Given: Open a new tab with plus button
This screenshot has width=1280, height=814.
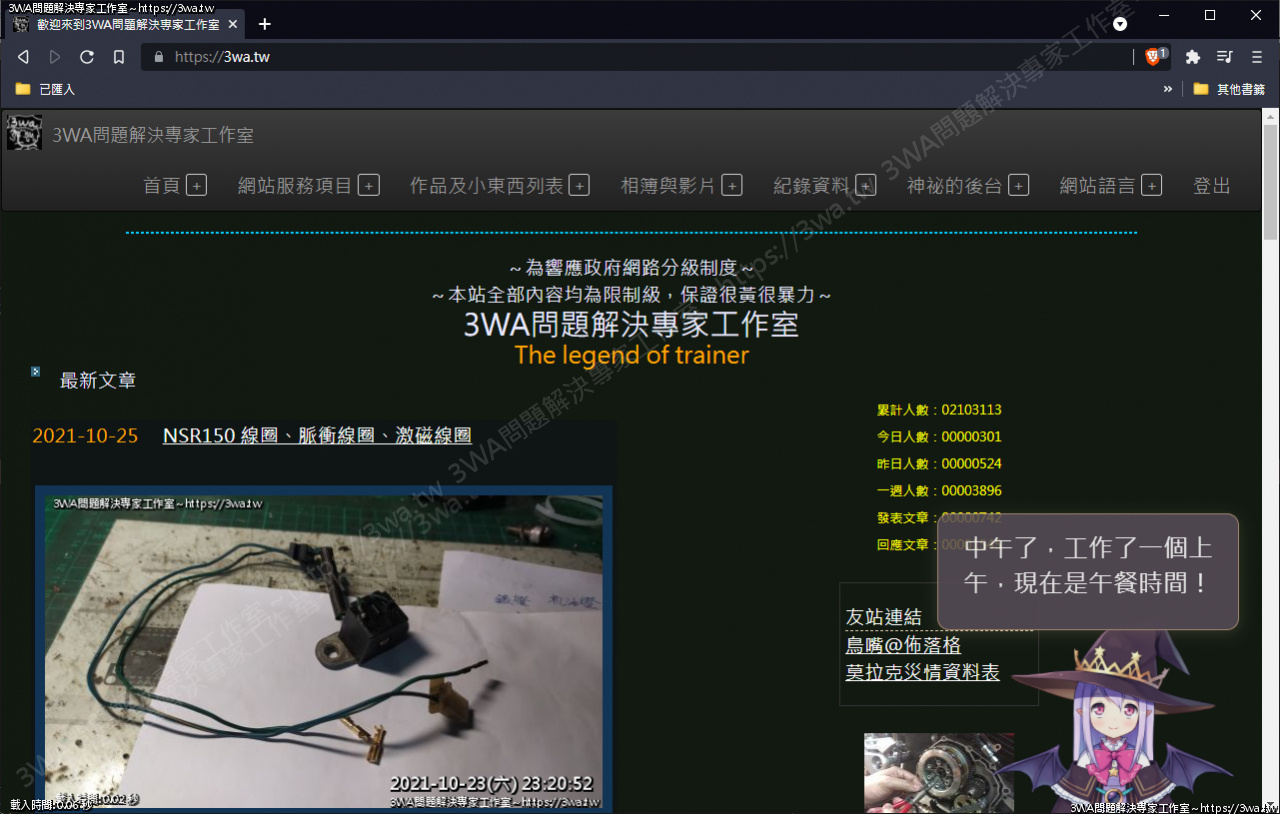Looking at the screenshot, I should pos(265,24).
